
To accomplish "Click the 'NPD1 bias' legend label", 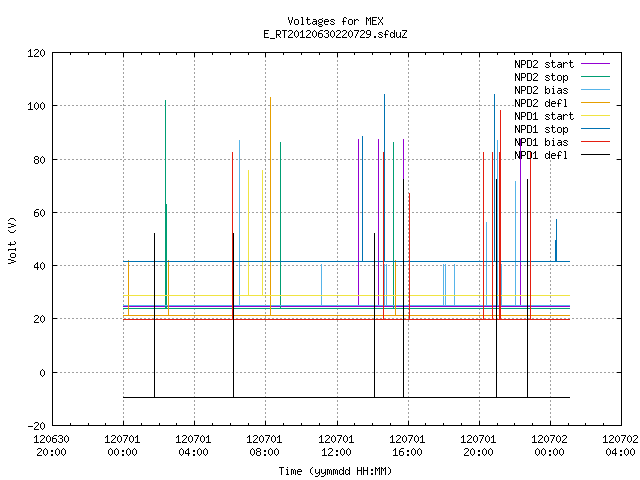I will [x=541, y=142].
